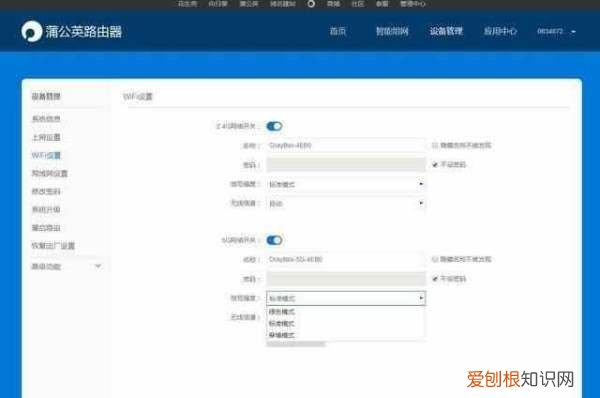600x398 pixels.
Task: Click 蒲公英 link in top bar
Action: pyautogui.click(x=249, y=4)
